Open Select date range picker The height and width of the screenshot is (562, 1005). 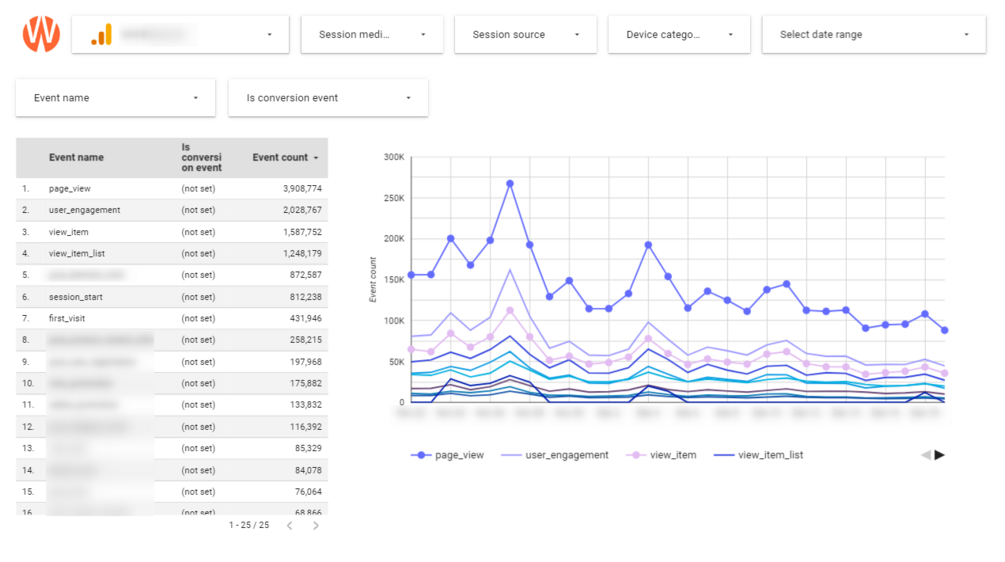(875, 34)
